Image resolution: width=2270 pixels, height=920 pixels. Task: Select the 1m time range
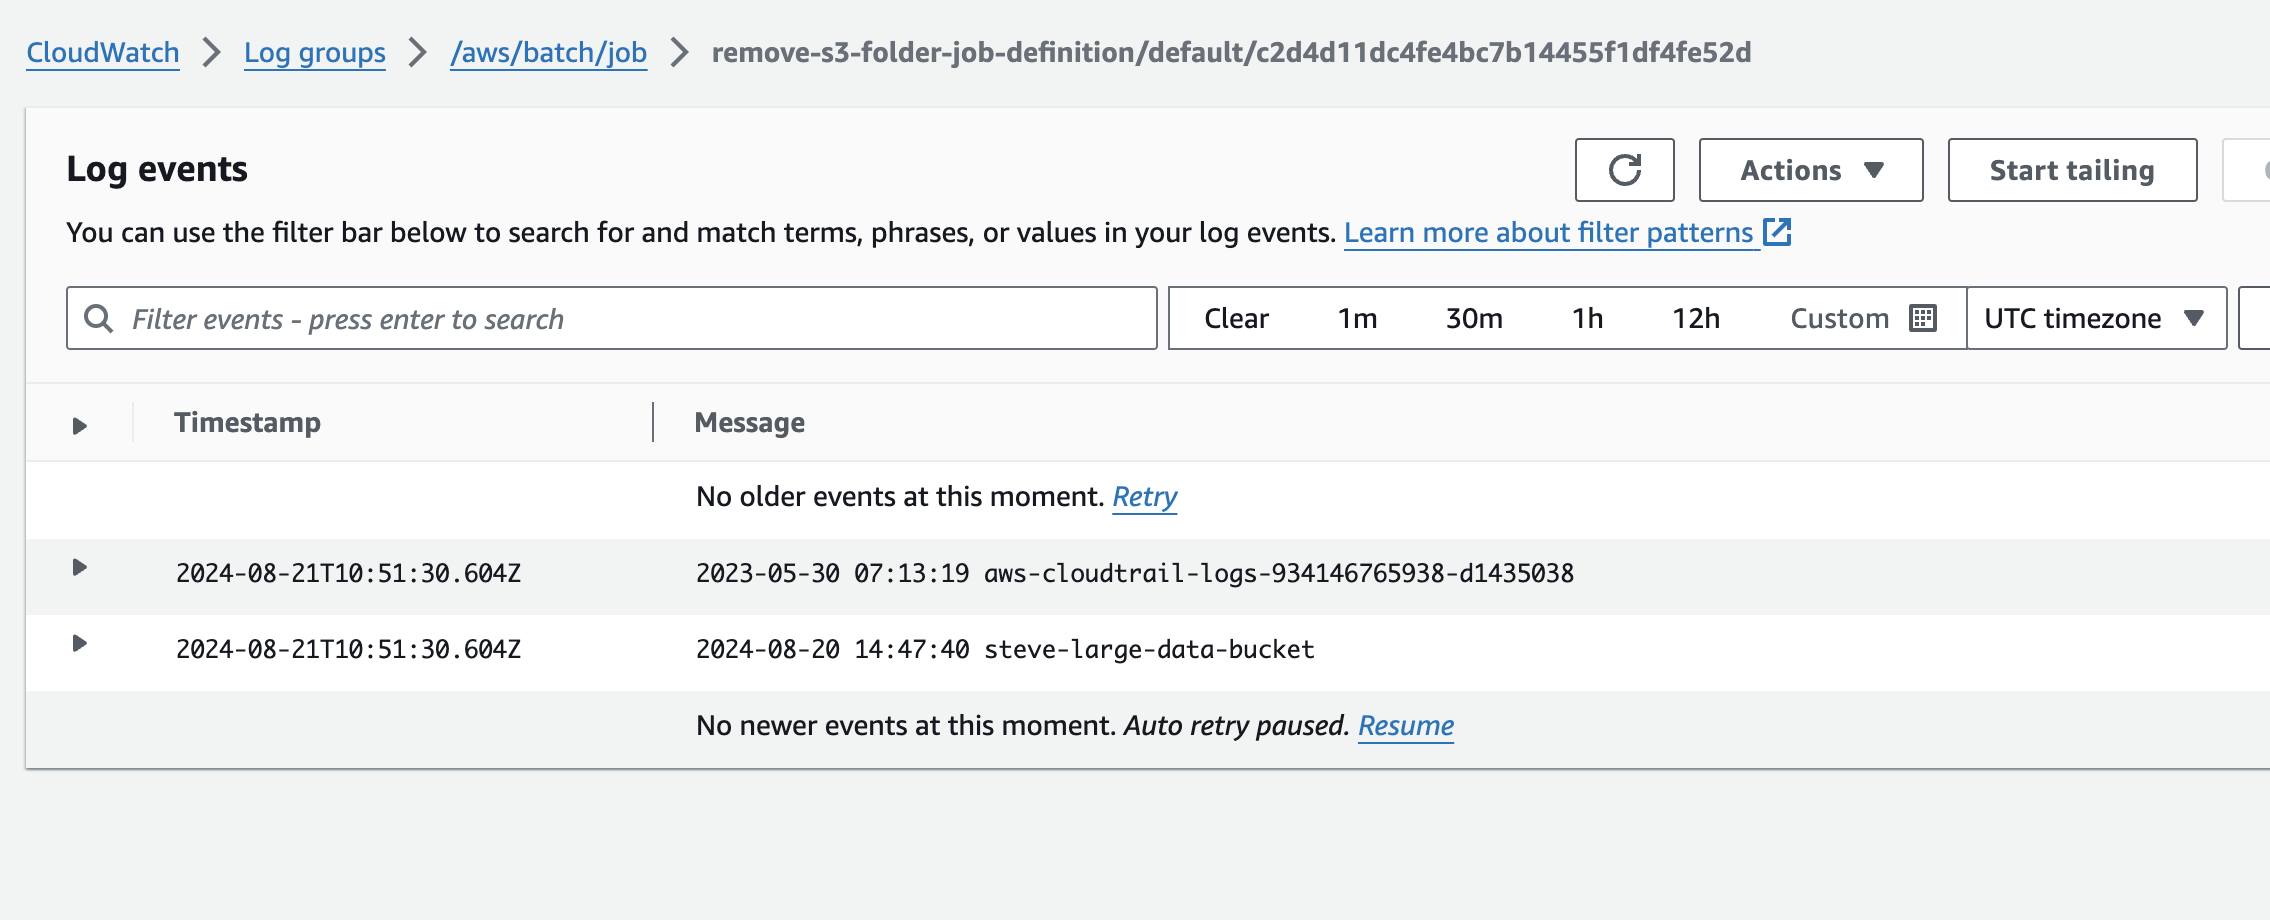click(1357, 318)
